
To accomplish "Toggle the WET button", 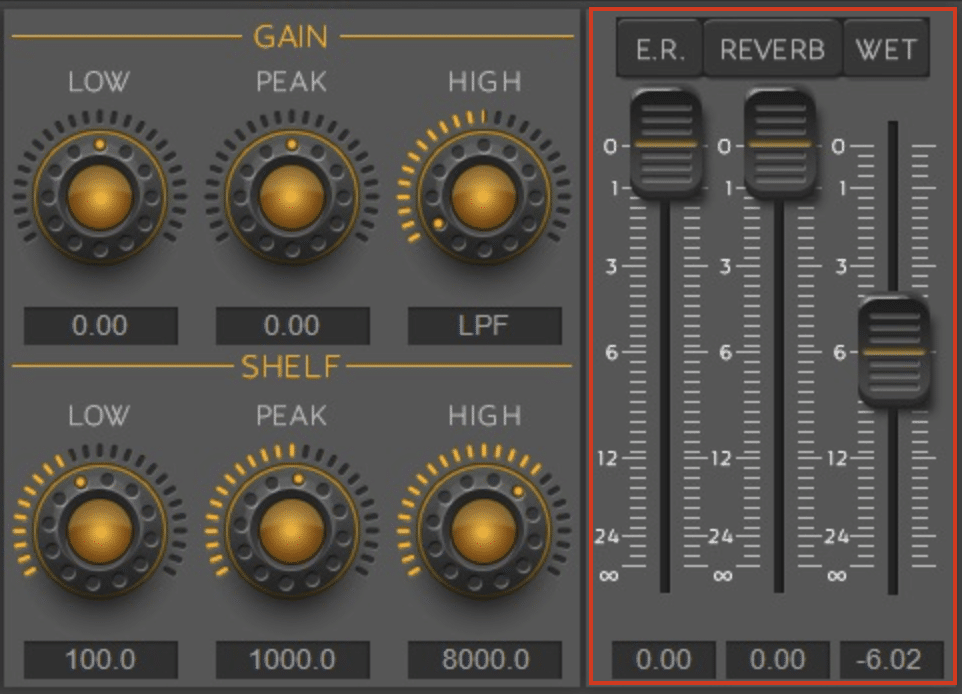I will pyautogui.click(x=886, y=50).
